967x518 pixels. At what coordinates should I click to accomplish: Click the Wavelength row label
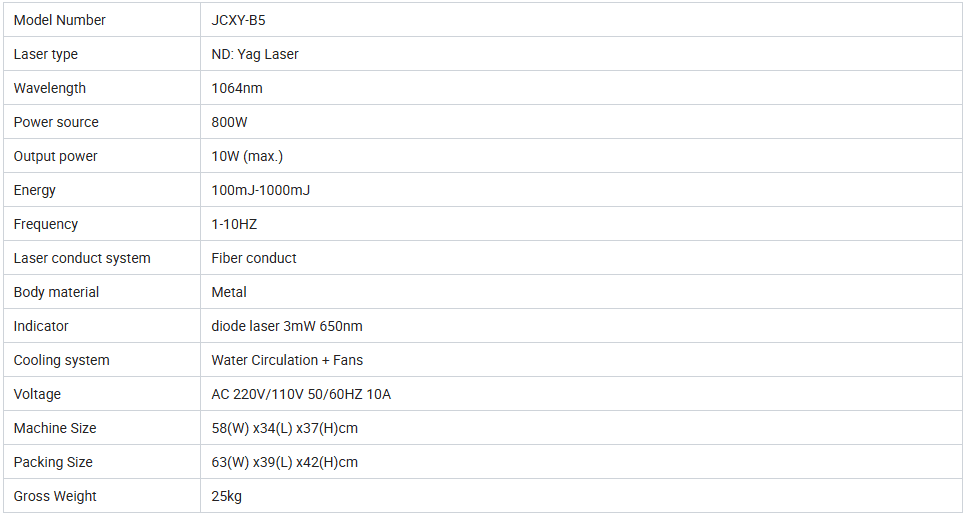click(49, 88)
